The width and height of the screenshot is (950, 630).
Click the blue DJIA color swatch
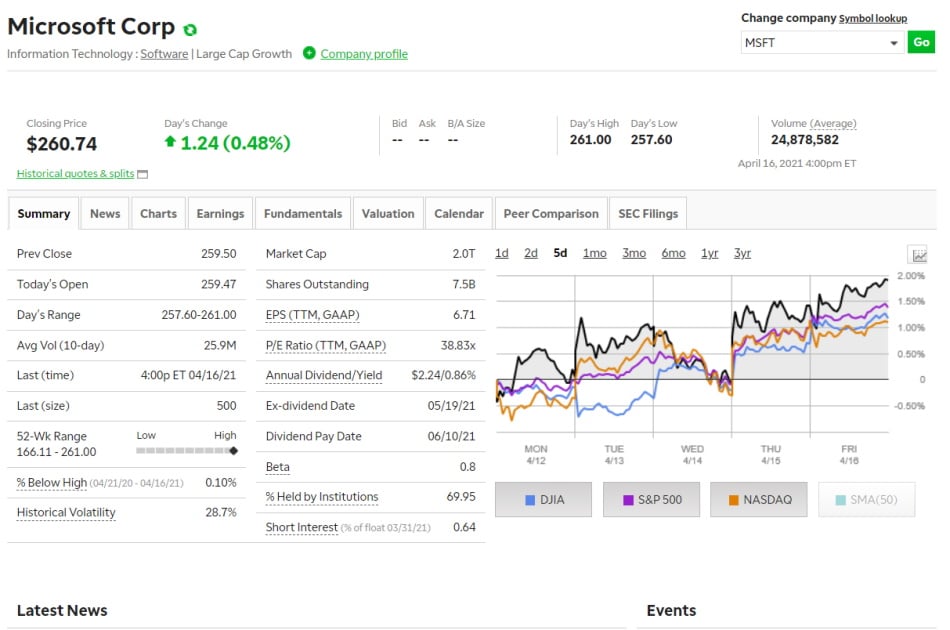point(530,500)
